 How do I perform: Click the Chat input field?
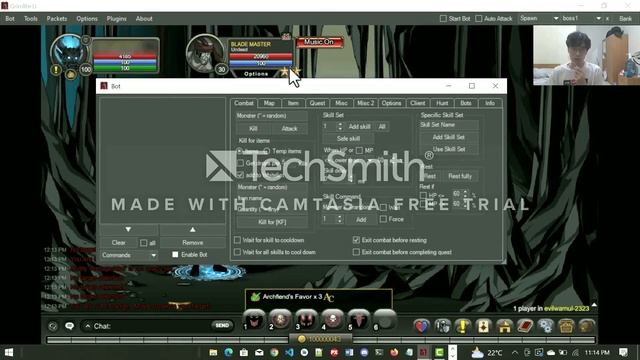151,326
